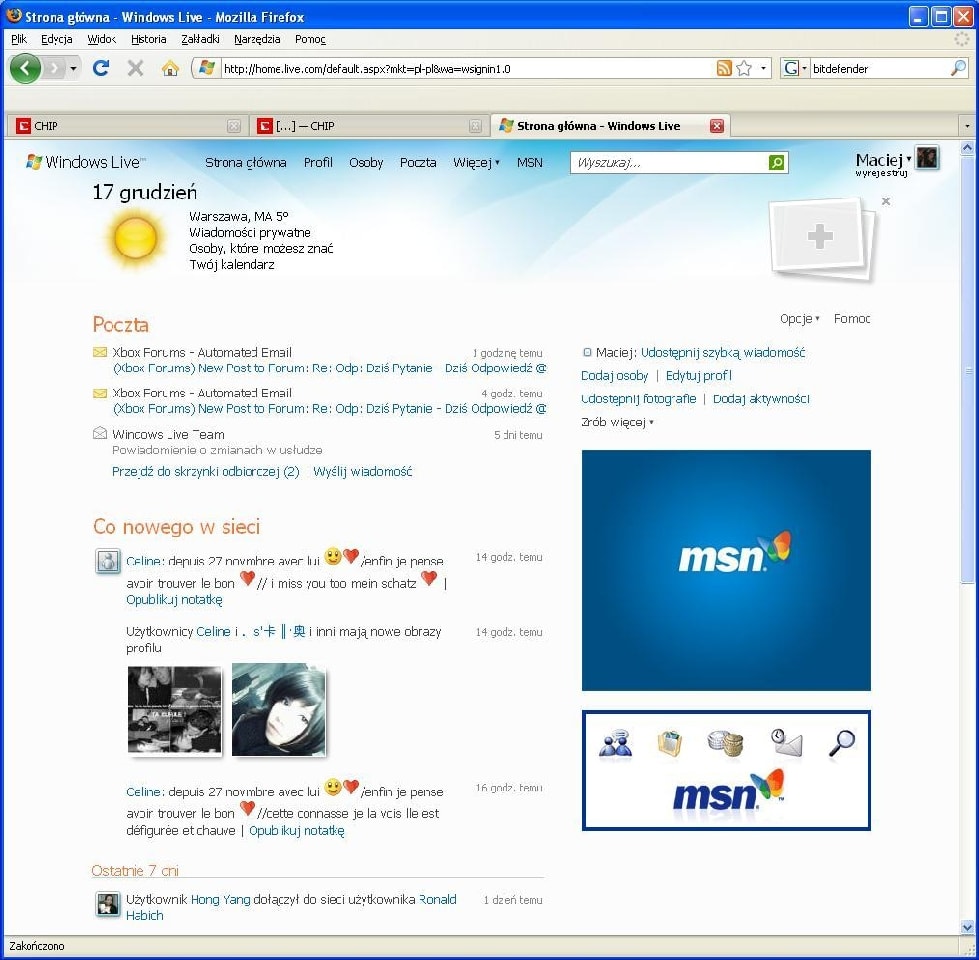Click the vertical scrollbar thumb
The image size is (979, 960).
pos(967,370)
